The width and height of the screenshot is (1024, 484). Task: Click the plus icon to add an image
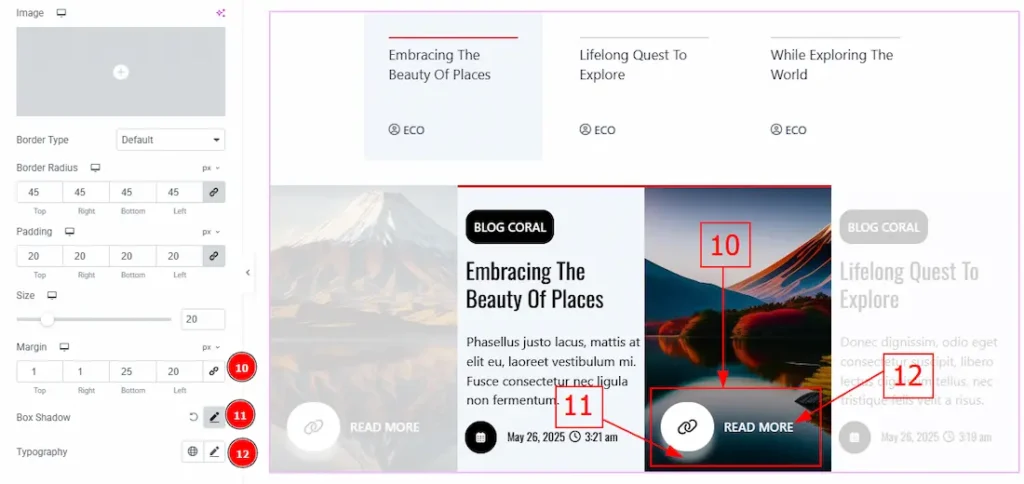click(121, 72)
